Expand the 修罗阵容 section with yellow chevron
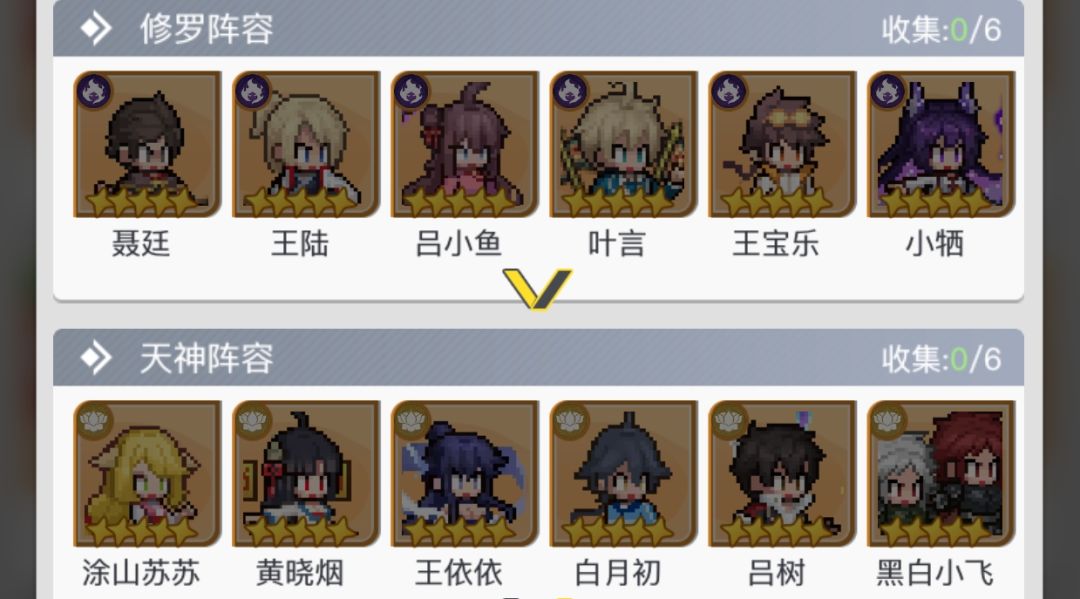Viewport: 1080px width, 599px height. (x=537, y=288)
